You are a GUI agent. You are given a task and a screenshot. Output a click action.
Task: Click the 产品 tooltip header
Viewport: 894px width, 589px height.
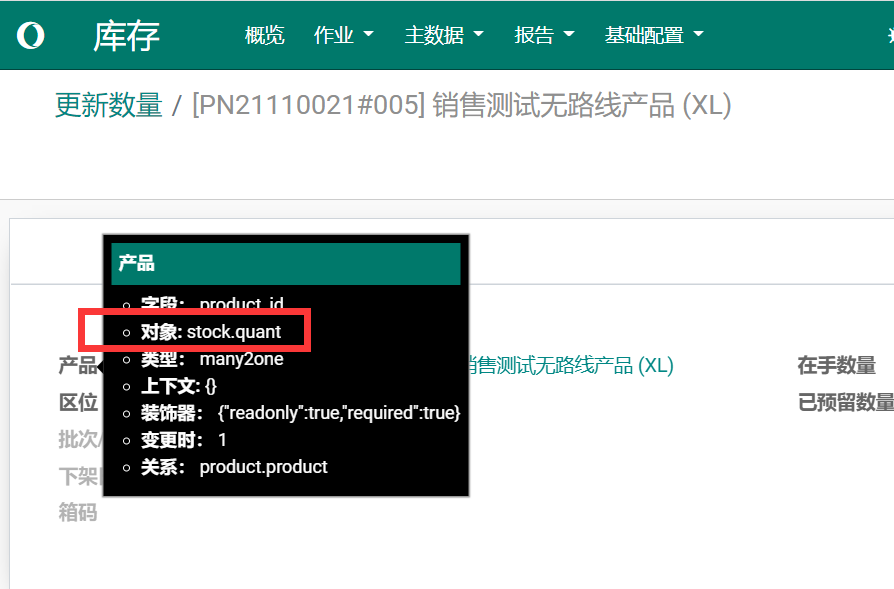[x=286, y=263]
